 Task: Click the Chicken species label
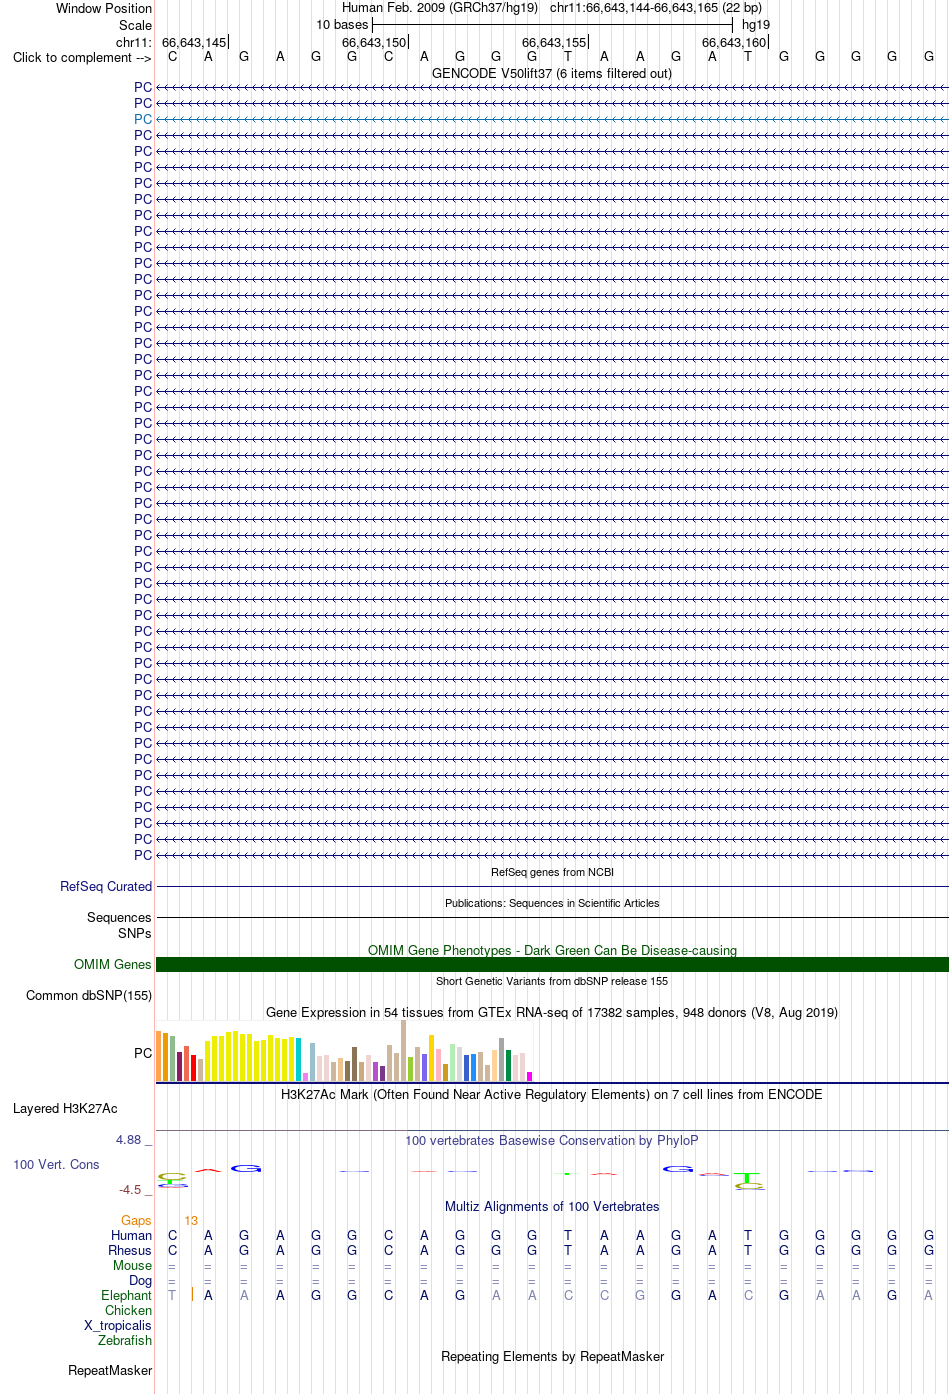tap(128, 1310)
